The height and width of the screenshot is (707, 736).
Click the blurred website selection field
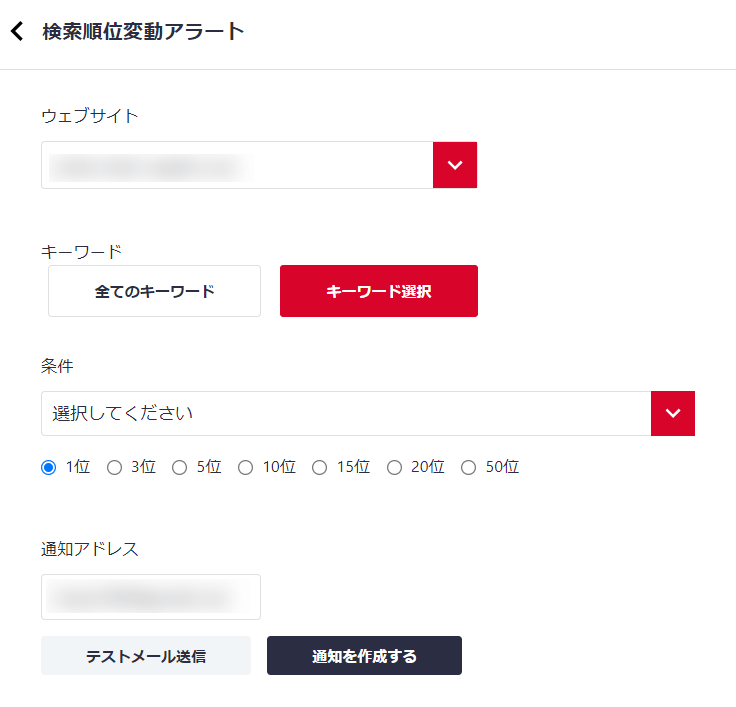[237, 165]
